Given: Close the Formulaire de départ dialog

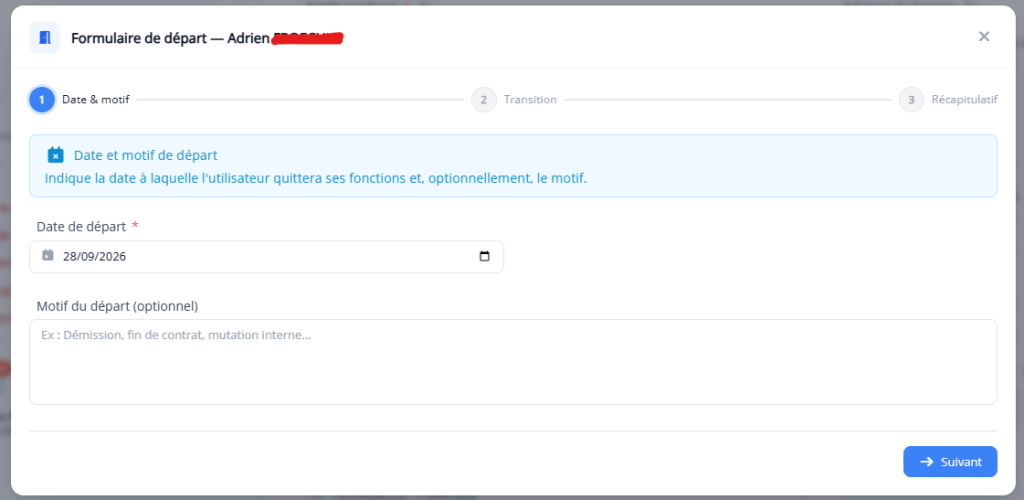Looking at the screenshot, I should pos(984,37).
